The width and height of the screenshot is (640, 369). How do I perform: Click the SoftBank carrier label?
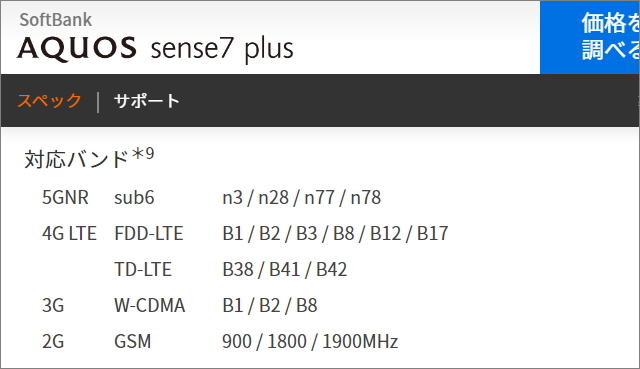point(56,20)
